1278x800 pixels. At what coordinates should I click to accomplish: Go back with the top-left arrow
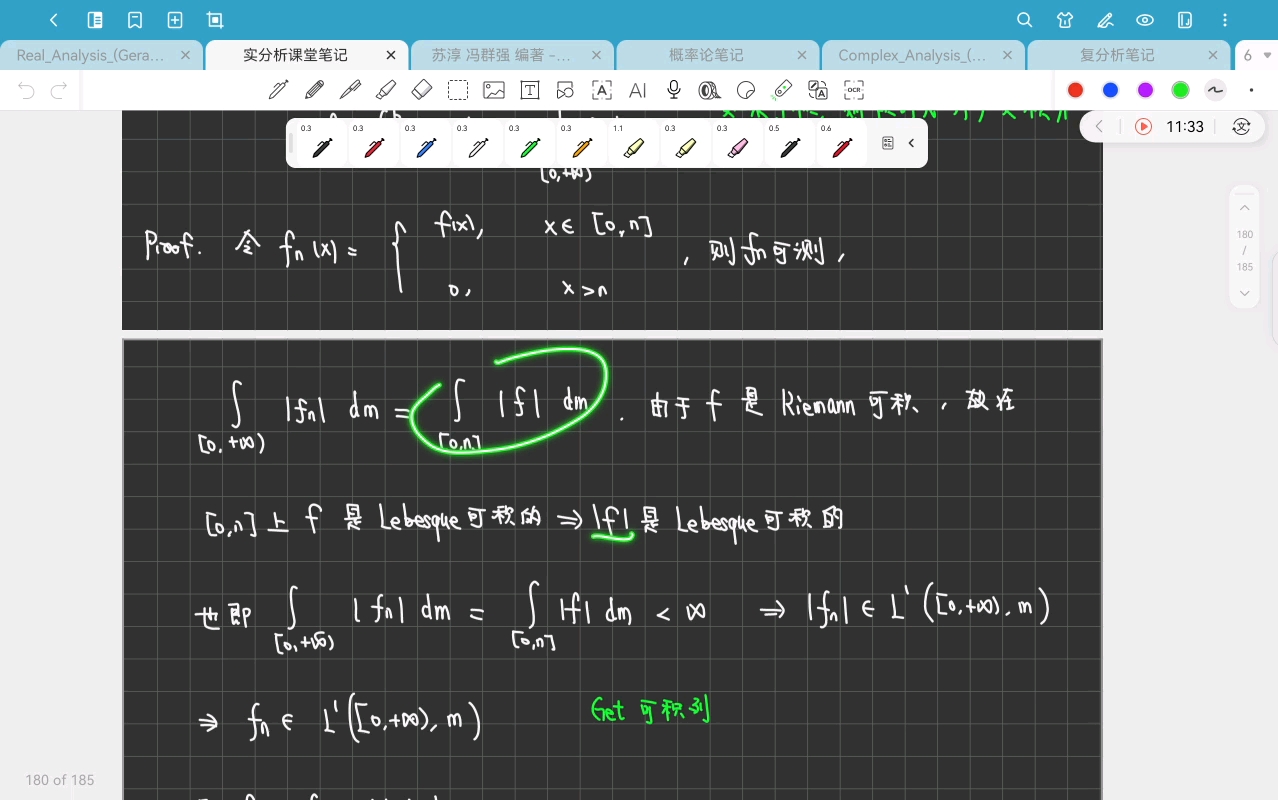point(54,20)
